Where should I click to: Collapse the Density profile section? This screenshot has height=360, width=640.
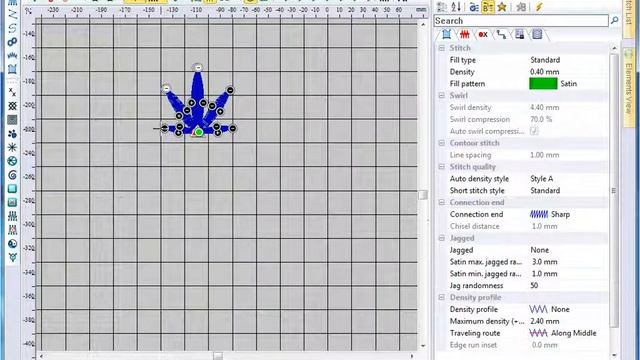(x=442, y=298)
